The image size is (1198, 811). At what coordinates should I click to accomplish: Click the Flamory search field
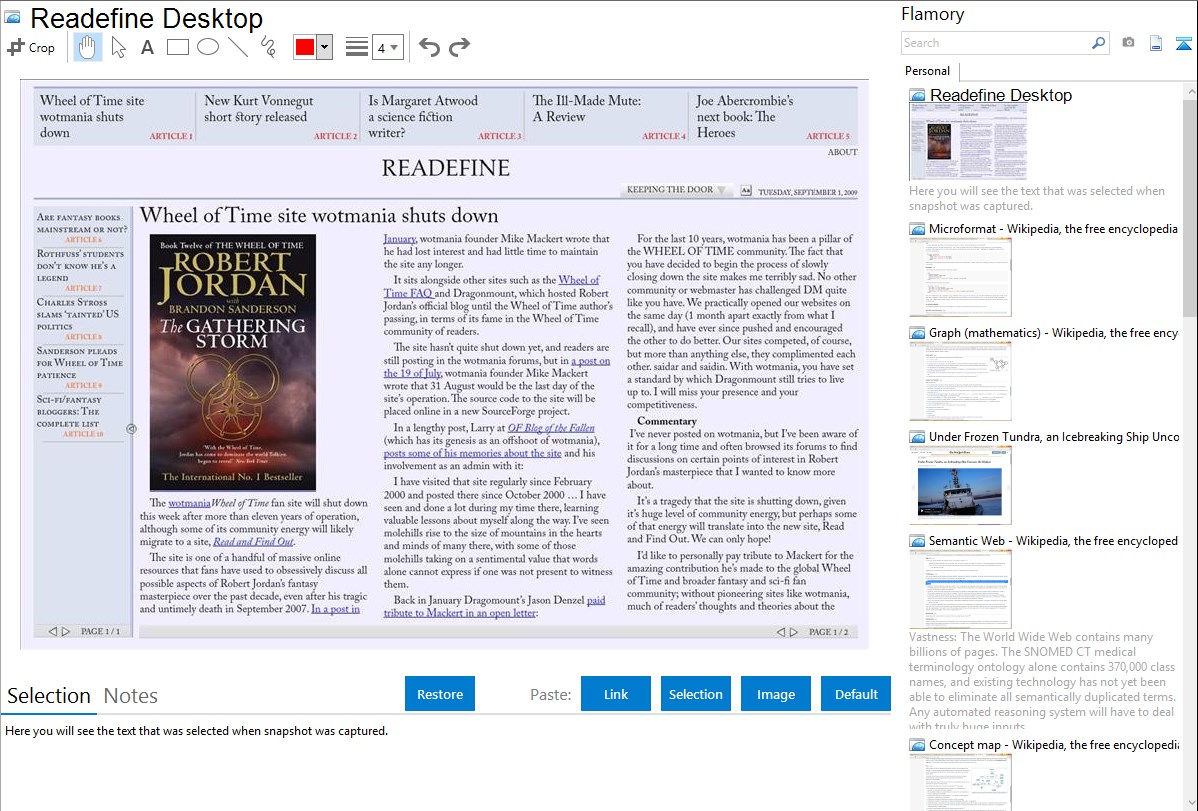(996, 43)
